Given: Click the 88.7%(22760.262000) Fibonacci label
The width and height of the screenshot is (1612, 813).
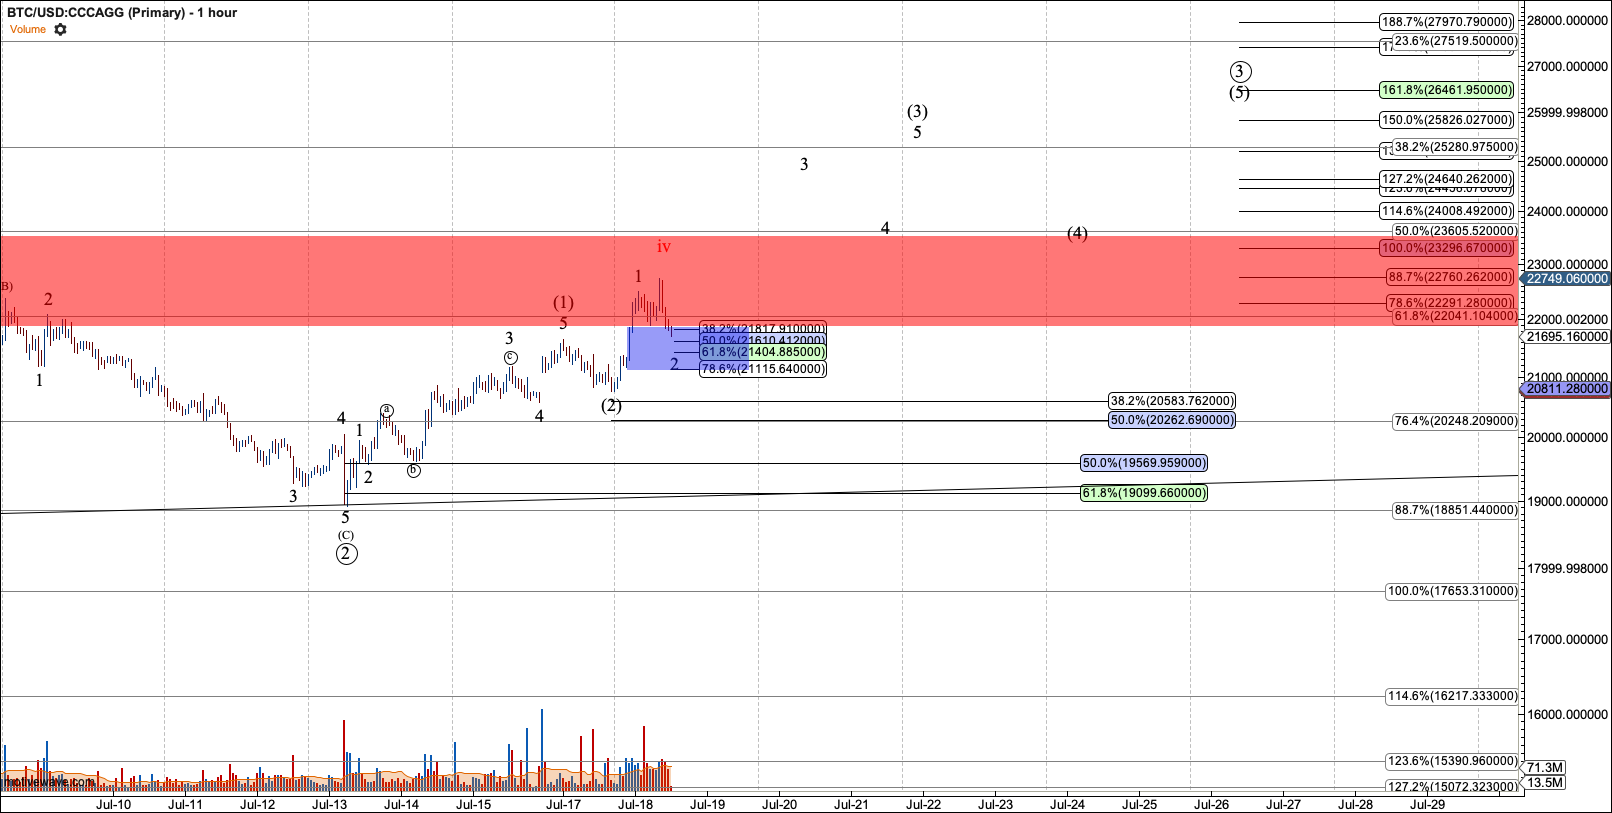Looking at the screenshot, I should [1450, 277].
